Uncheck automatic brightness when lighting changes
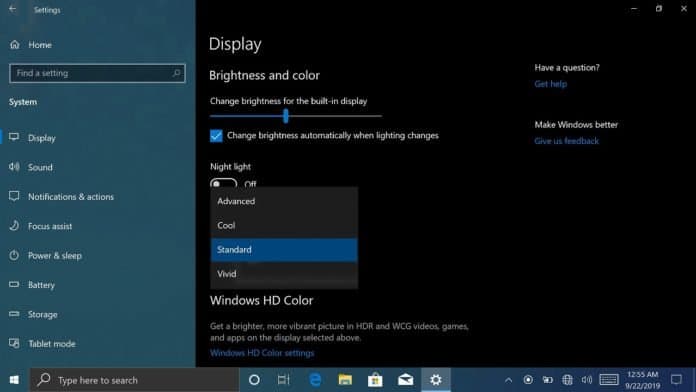This screenshot has height=392, width=696. click(216, 135)
